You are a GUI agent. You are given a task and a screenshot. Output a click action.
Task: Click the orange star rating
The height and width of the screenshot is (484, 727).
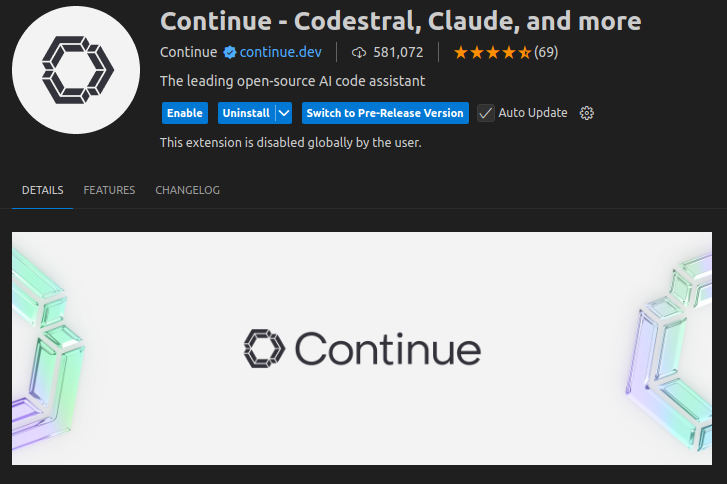(492, 52)
